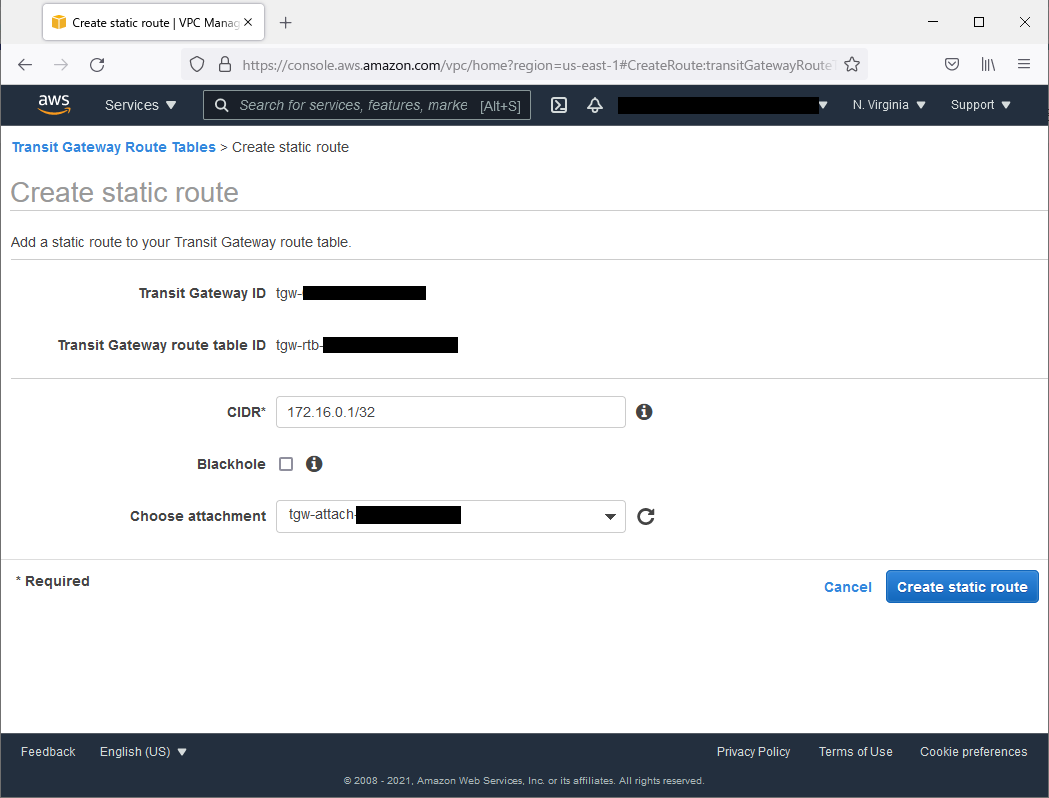This screenshot has height=798, width=1049.
Task: Reload the page in the browser
Action: click(97, 64)
